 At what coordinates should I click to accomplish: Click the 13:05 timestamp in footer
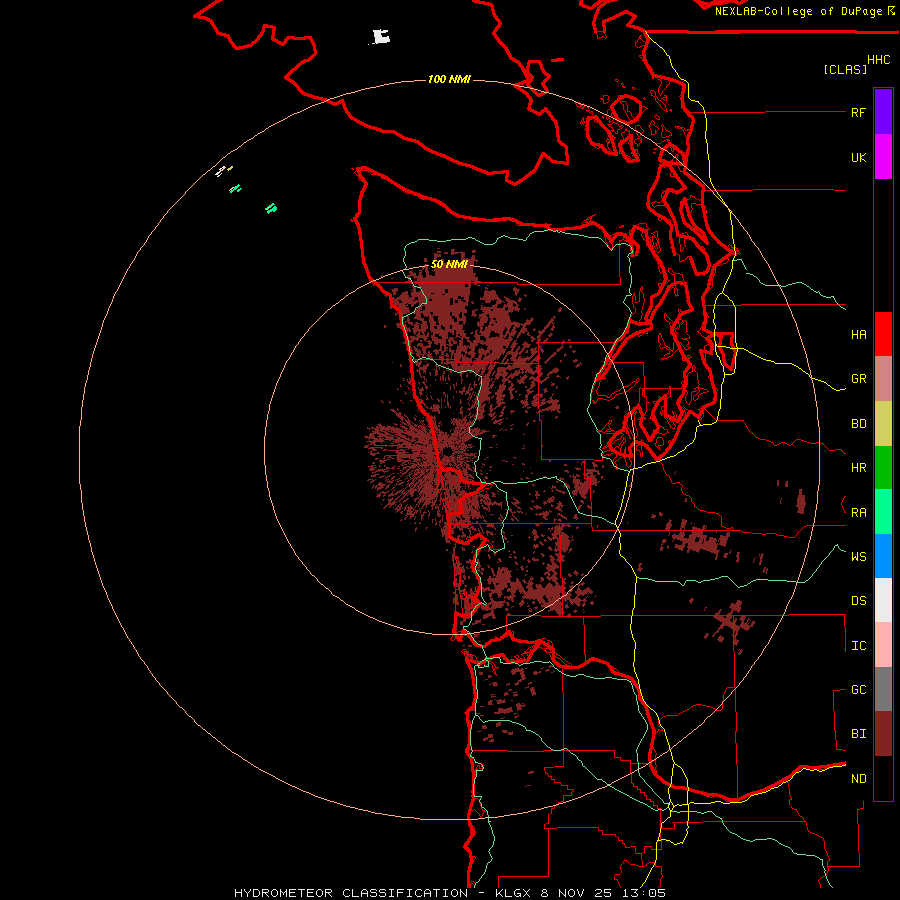(x=646, y=893)
